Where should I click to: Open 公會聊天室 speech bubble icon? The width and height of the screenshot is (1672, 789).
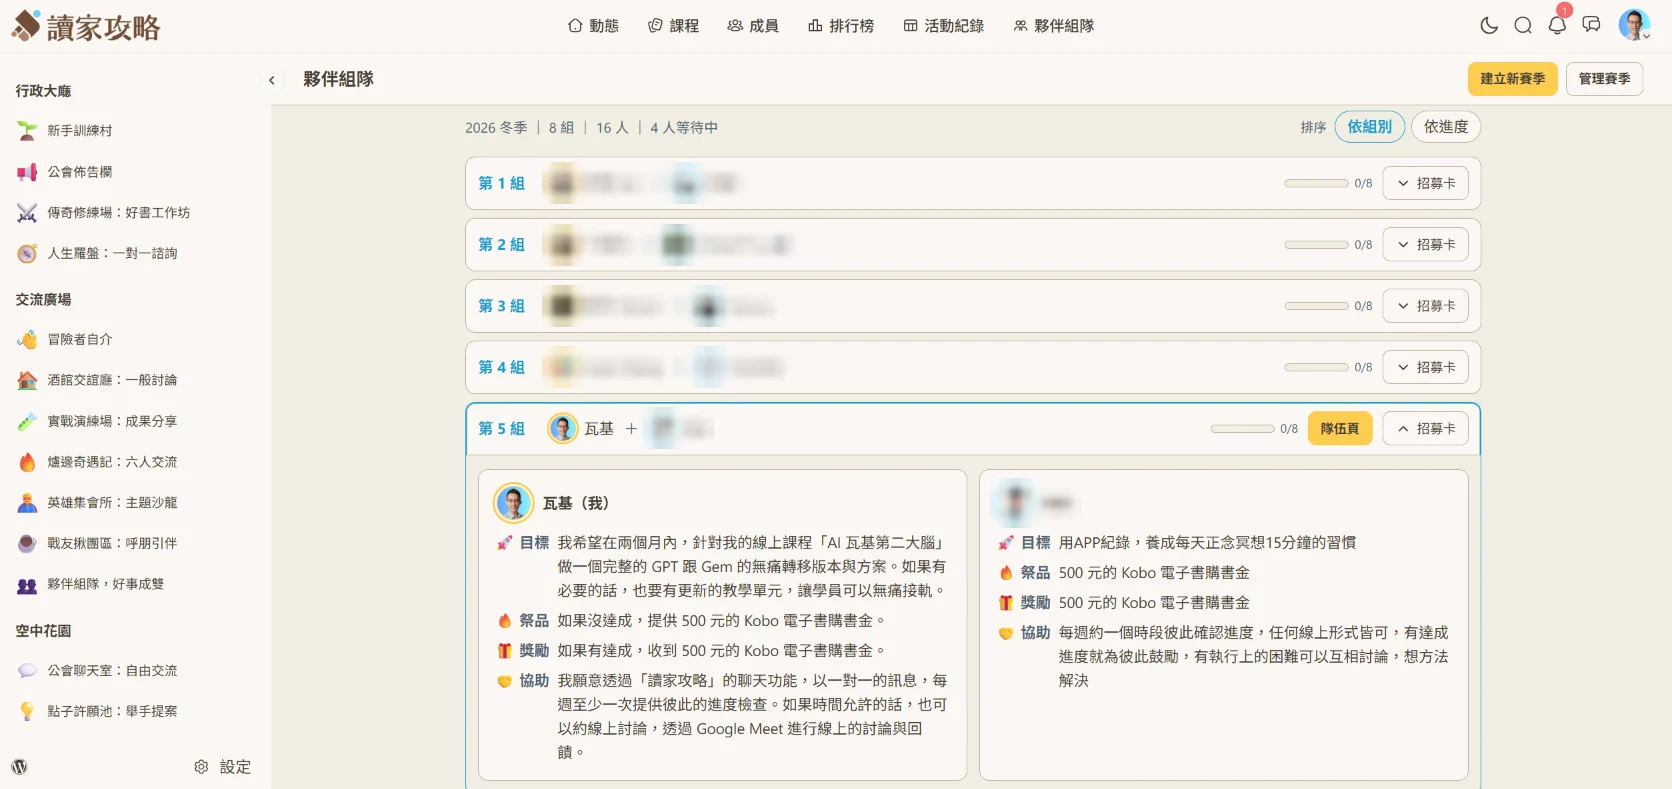[x=27, y=671]
